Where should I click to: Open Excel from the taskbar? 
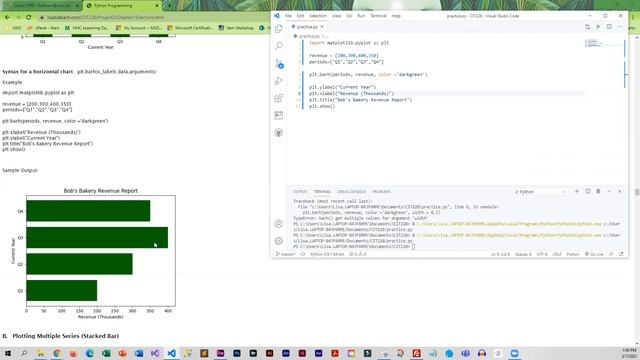click(x=106, y=353)
